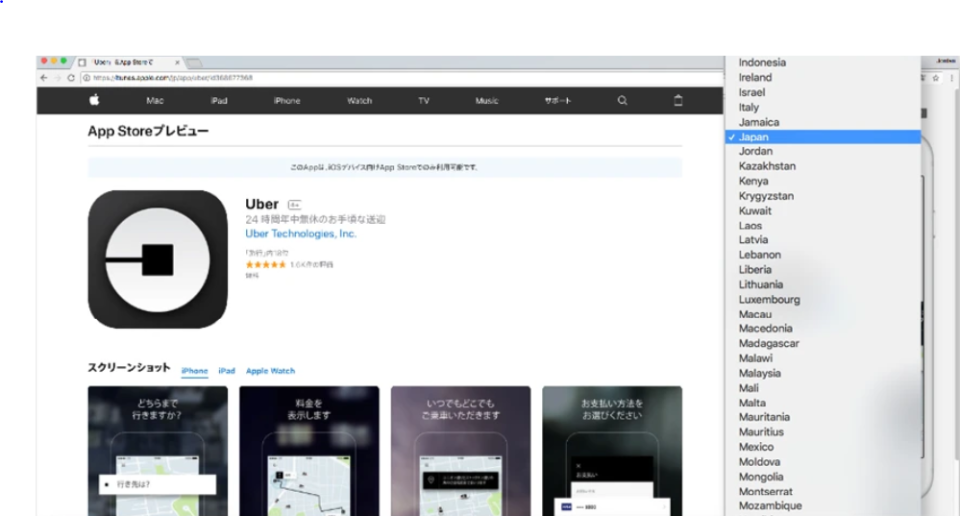Close the Uber App Store tab
960x516 pixels.
point(177,62)
